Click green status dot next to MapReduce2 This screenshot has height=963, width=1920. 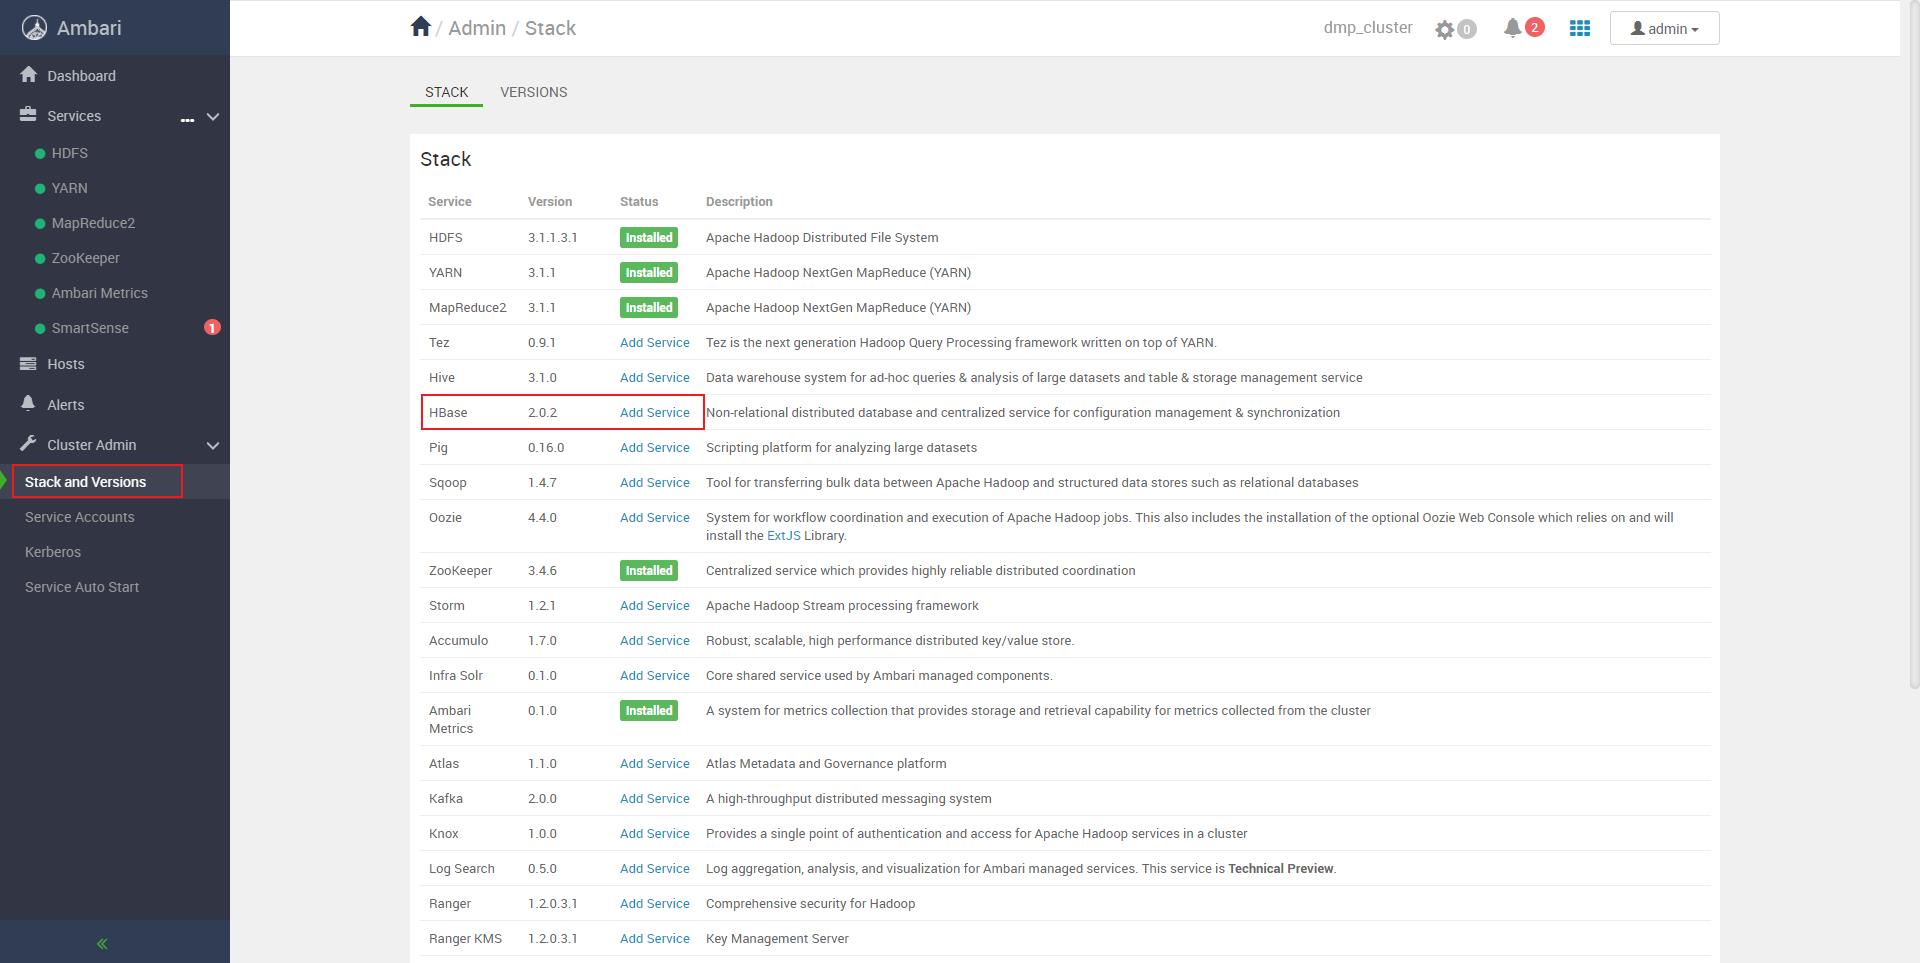(40, 224)
